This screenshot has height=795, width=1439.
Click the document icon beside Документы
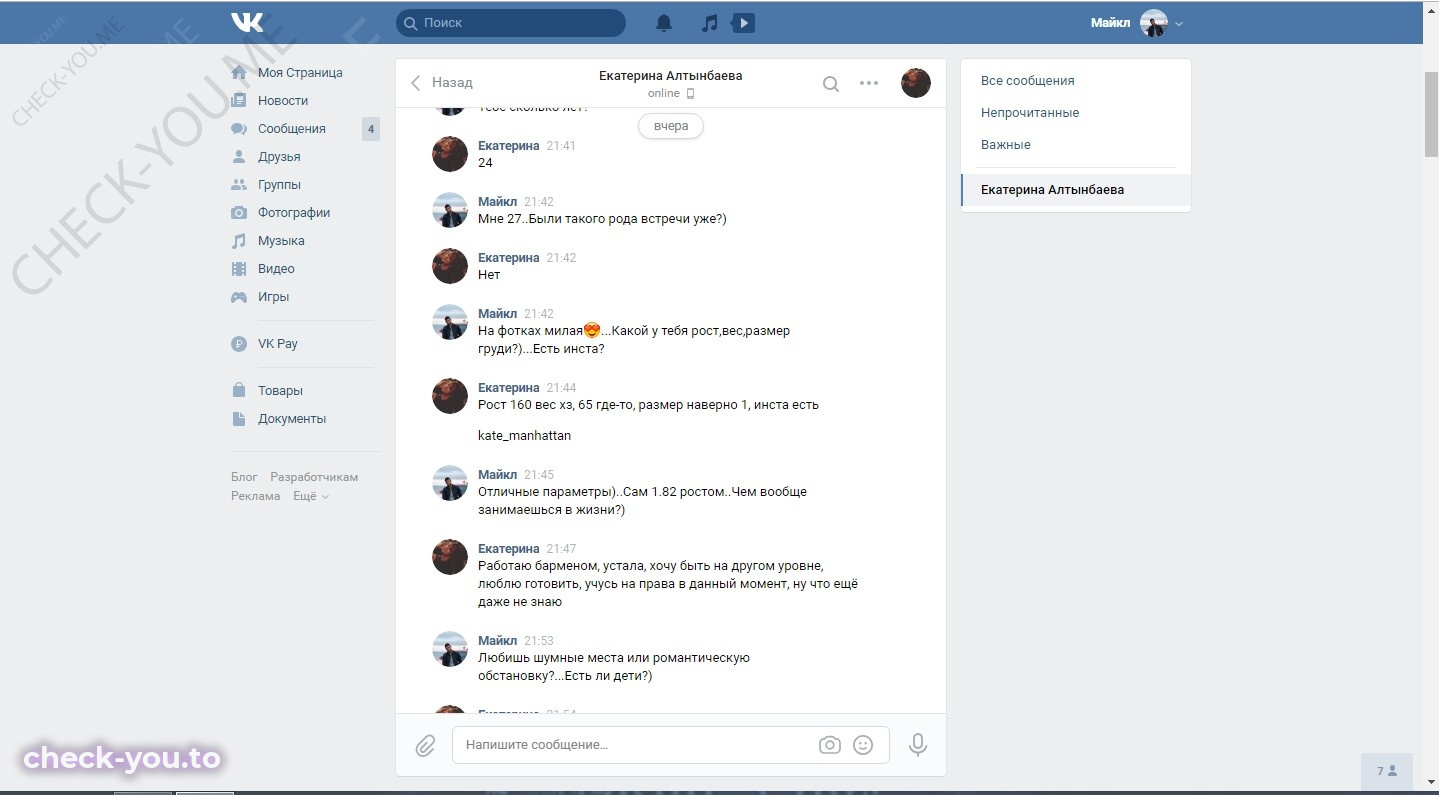tap(239, 419)
